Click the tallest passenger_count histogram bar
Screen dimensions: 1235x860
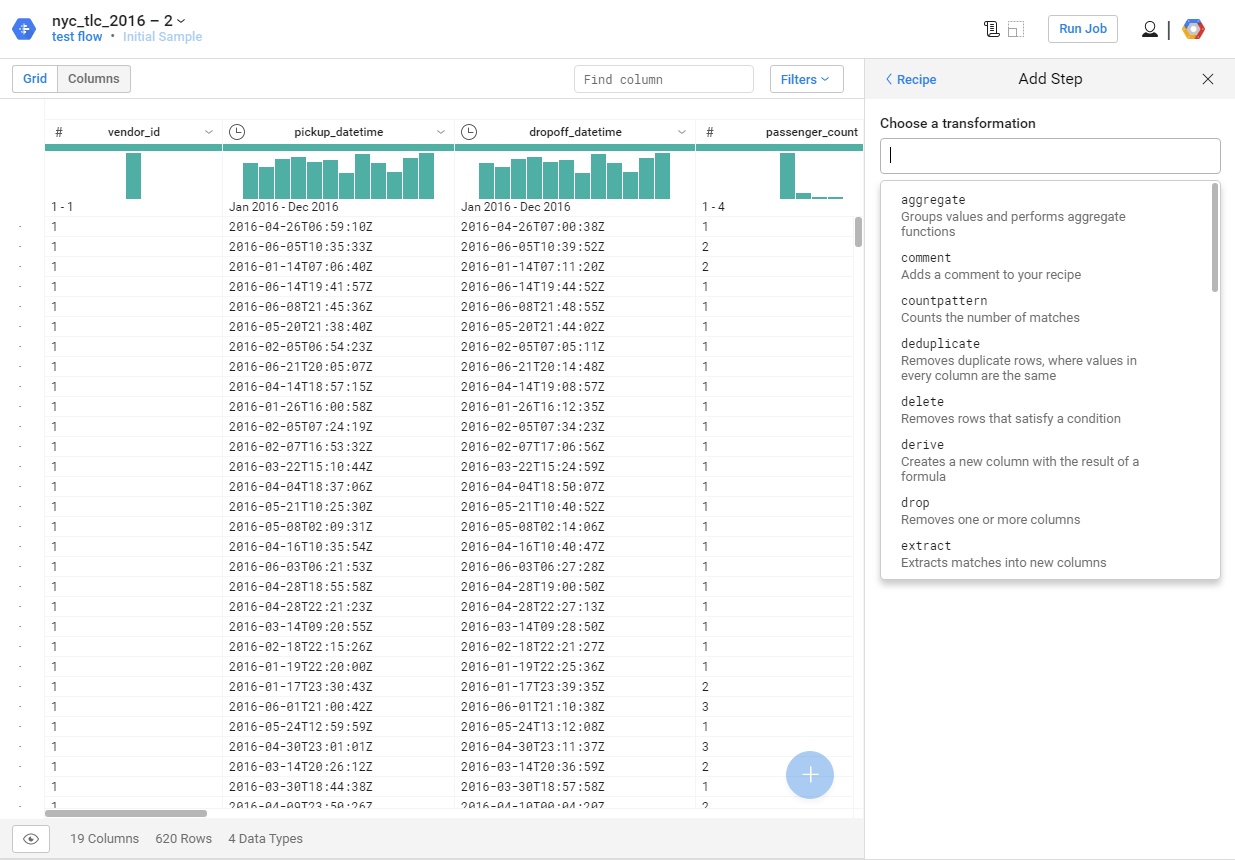[787, 176]
